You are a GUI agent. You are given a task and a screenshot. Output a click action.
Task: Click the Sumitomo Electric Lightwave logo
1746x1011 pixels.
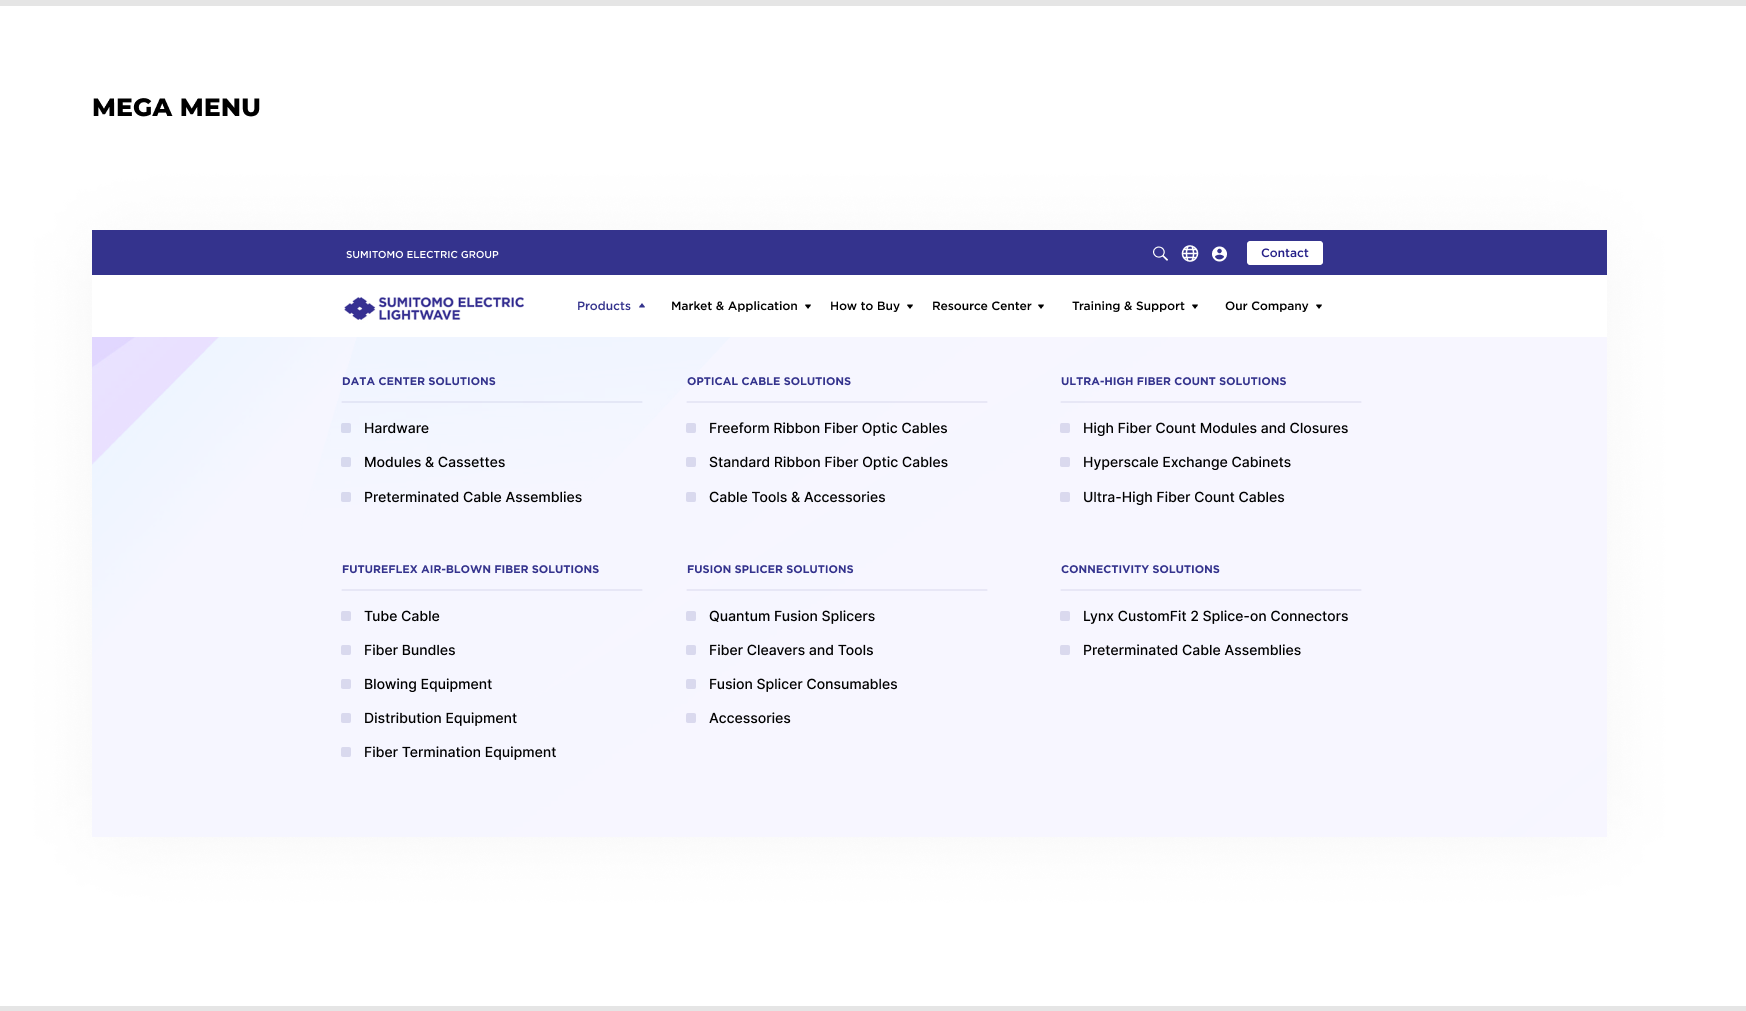[x=434, y=308]
